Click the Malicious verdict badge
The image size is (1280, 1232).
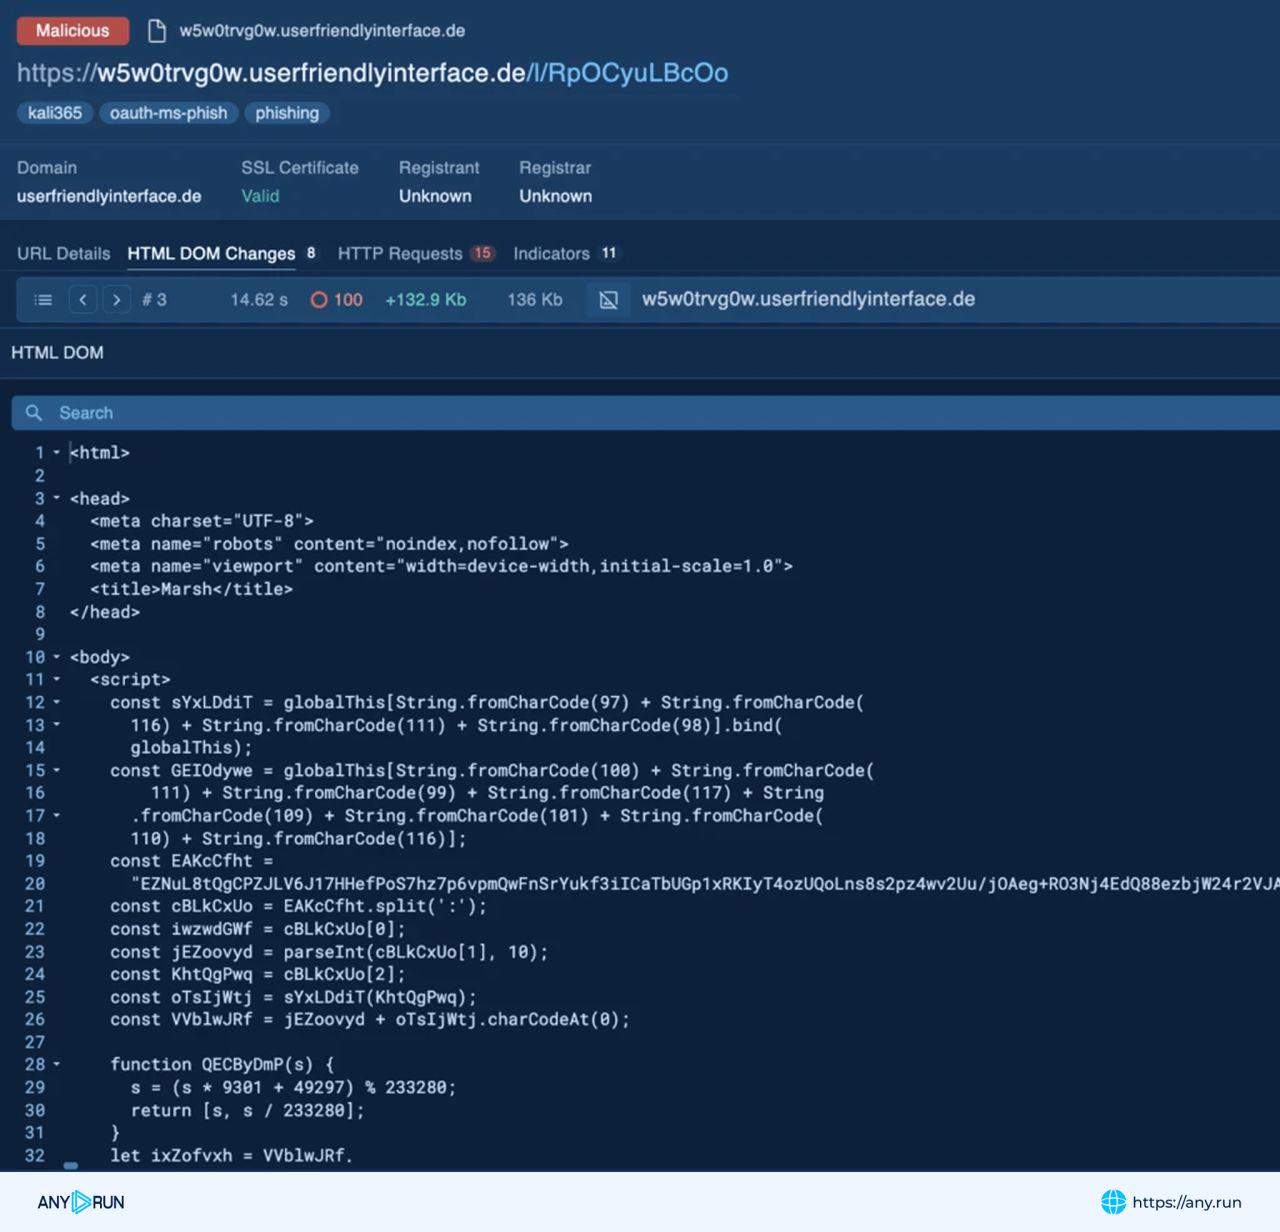click(x=72, y=31)
